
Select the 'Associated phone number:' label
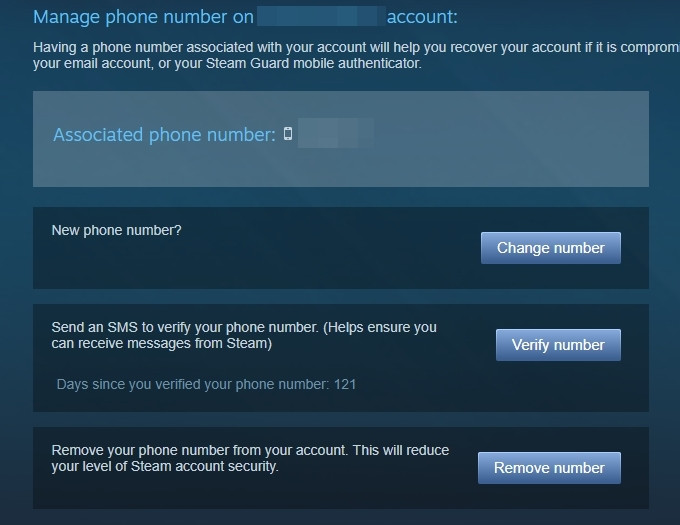(x=164, y=135)
